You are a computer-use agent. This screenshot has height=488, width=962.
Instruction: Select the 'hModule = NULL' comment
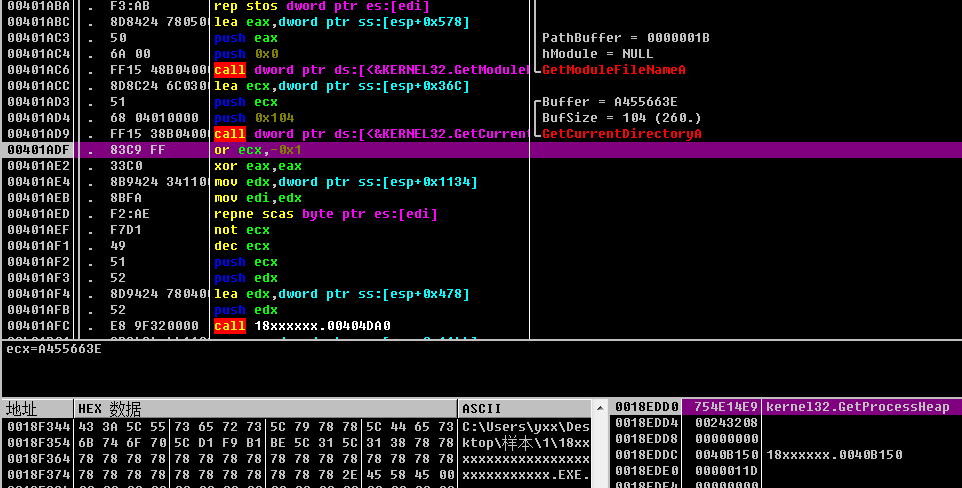pos(598,54)
